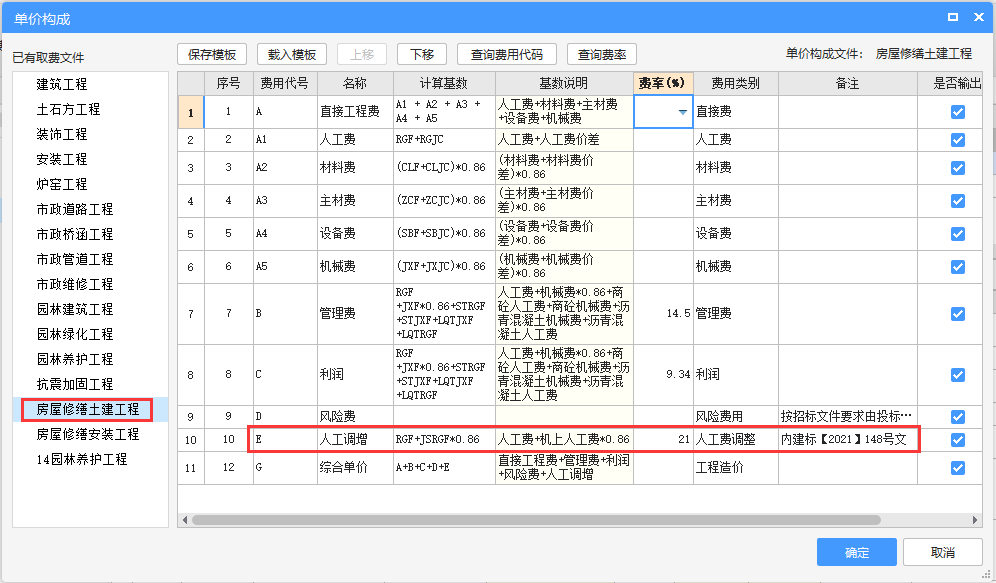Viewport: 996px width, 583px height.
Task: Confirm with the 确定 button
Action: pyautogui.click(x=857, y=553)
